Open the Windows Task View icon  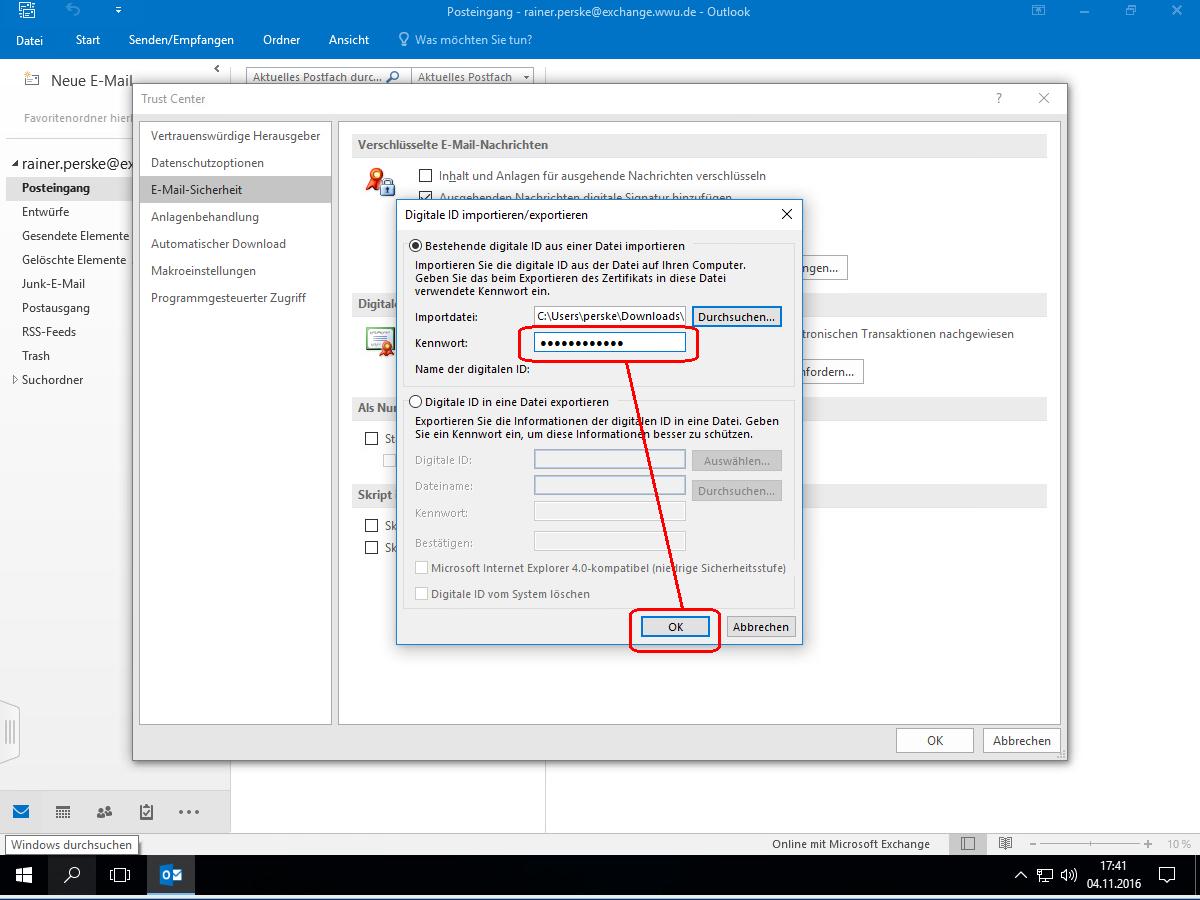pos(120,875)
